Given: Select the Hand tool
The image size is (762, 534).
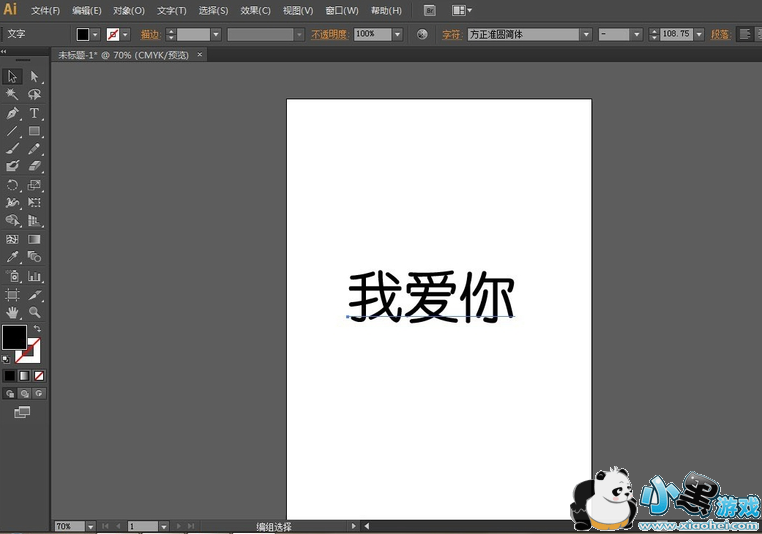Looking at the screenshot, I should (x=12, y=313).
